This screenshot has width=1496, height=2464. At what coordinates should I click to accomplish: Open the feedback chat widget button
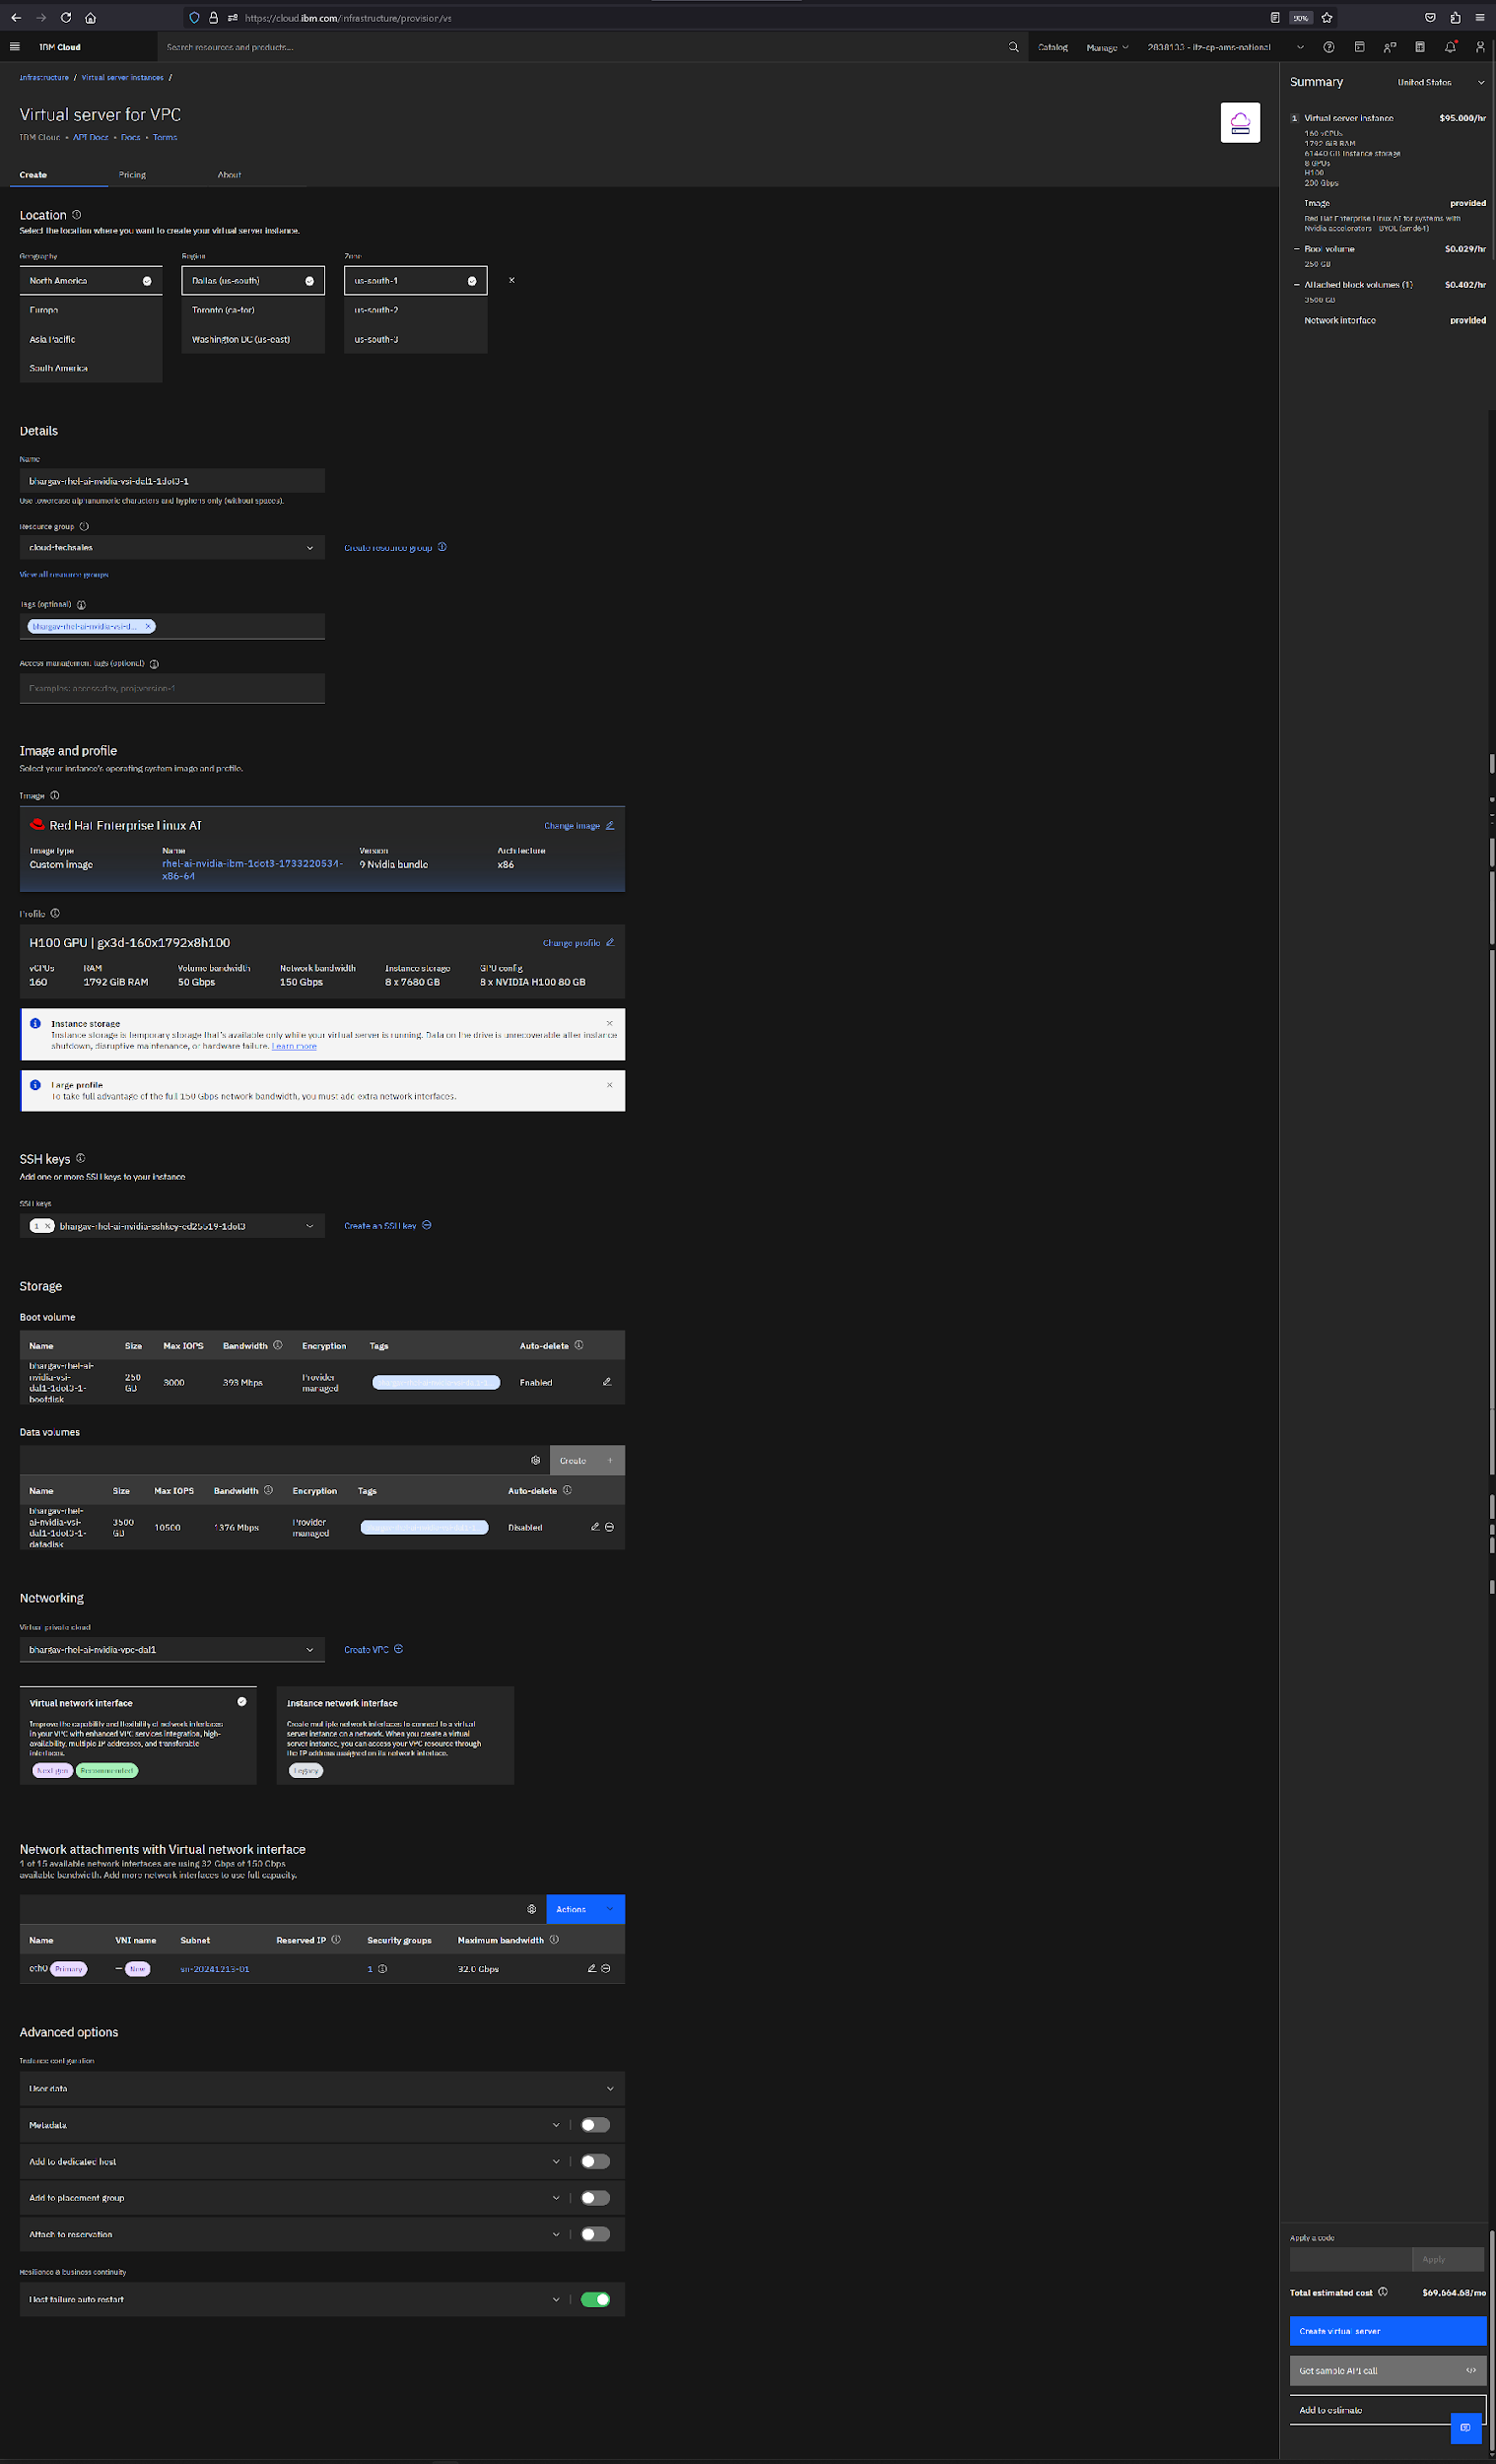(x=1465, y=2427)
